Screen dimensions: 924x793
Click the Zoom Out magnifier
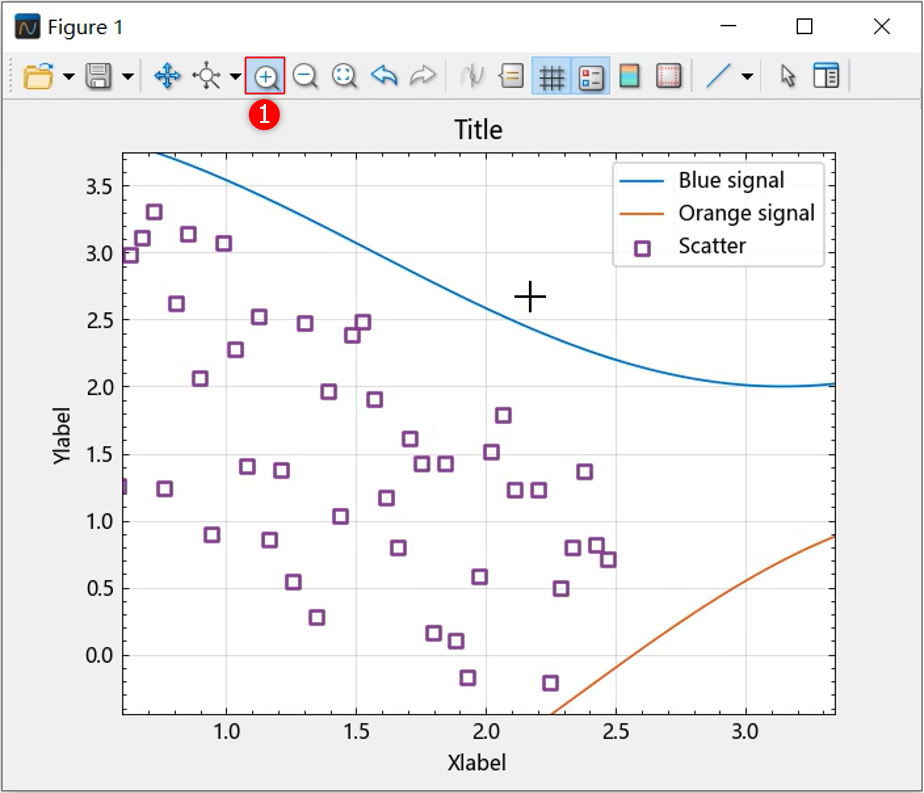coord(305,77)
